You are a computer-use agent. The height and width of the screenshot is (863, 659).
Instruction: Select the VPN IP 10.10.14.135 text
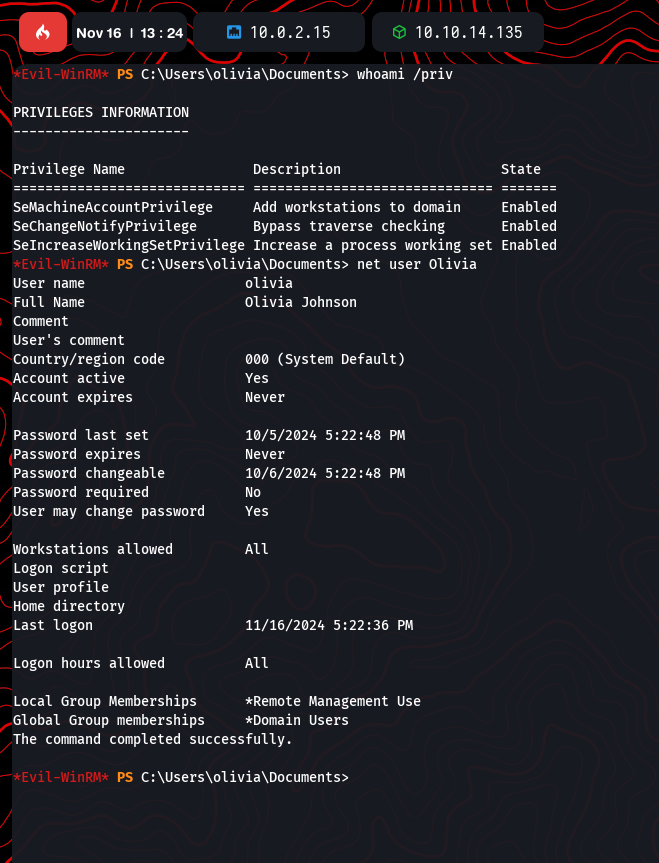[x=468, y=33]
